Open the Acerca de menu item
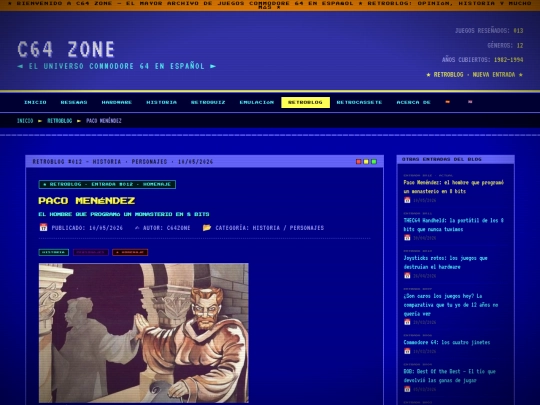The height and width of the screenshot is (405, 540). pyautogui.click(x=413, y=102)
